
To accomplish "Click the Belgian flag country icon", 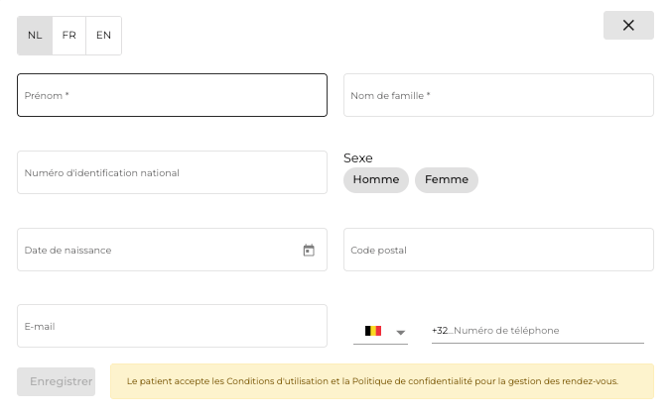I will (x=373, y=331).
